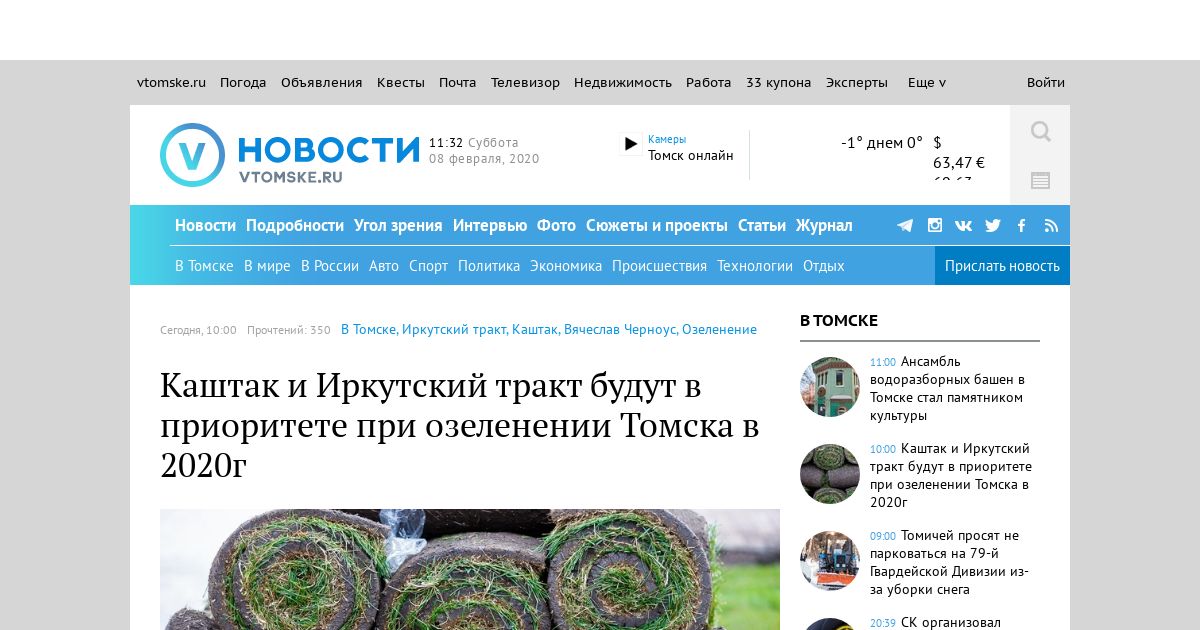Open 'Фото' menu item
The width and height of the screenshot is (1200, 630).
coord(556,225)
